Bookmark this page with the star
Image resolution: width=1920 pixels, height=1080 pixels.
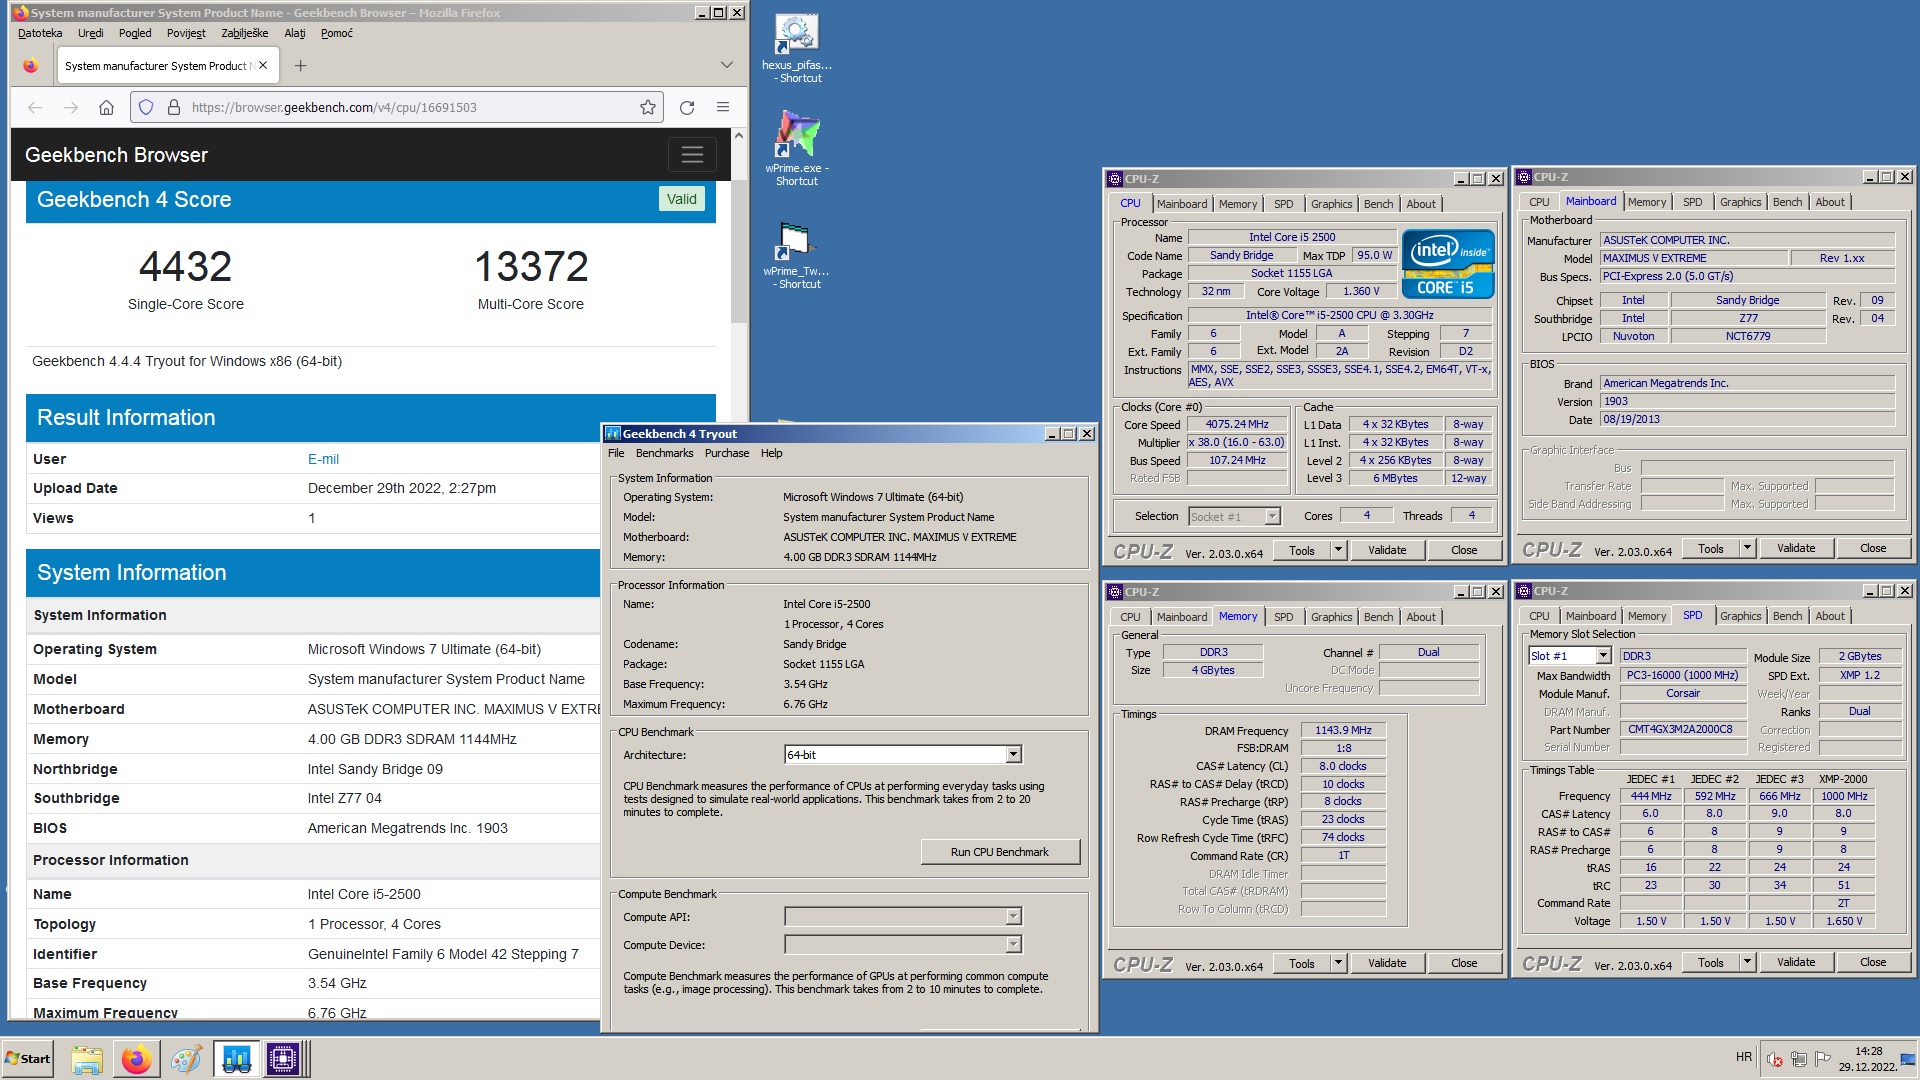click(x=648, y=107)
